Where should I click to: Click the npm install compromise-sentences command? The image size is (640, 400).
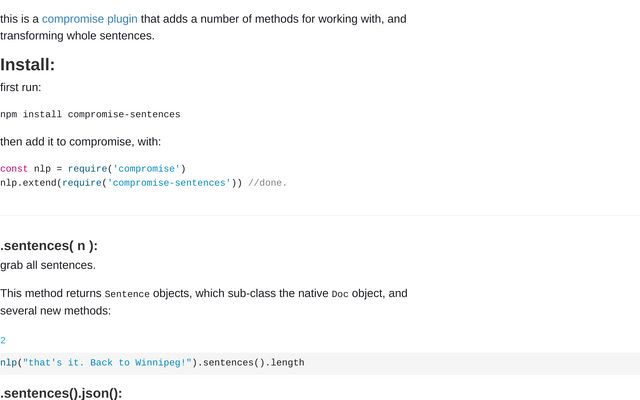pyautogui.click(x=90, y=114)
